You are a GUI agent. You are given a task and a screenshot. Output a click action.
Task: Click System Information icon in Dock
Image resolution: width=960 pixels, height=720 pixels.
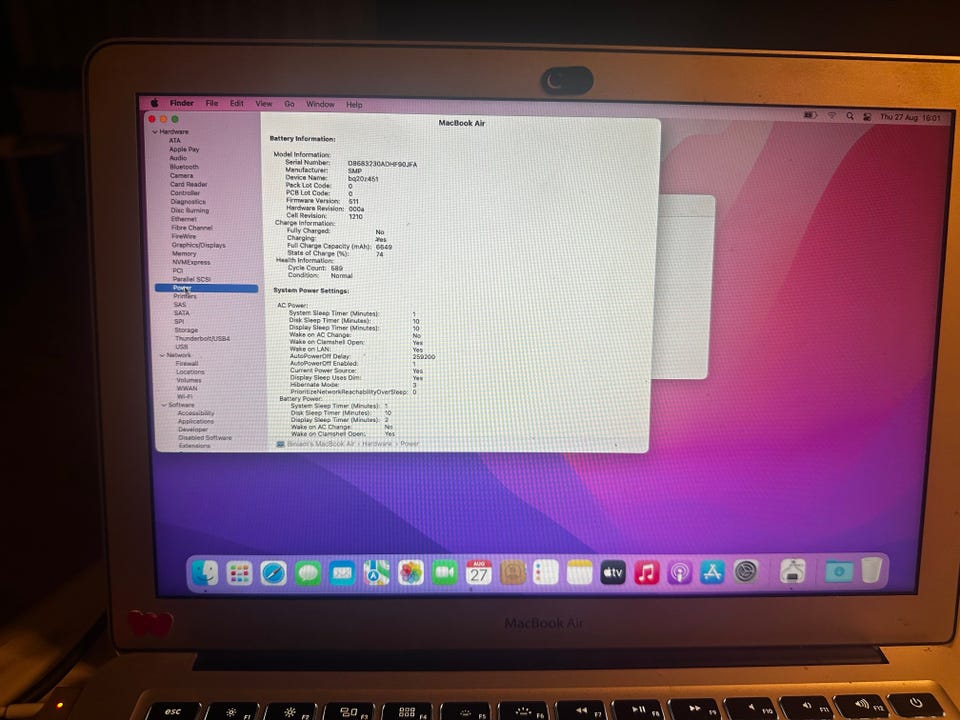[793, 571]
